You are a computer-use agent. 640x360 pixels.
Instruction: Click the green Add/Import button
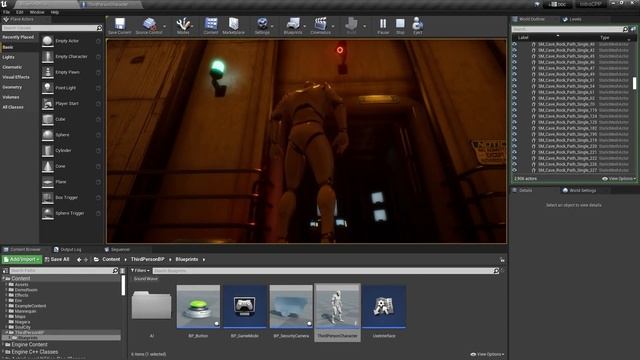pos(22,260)
